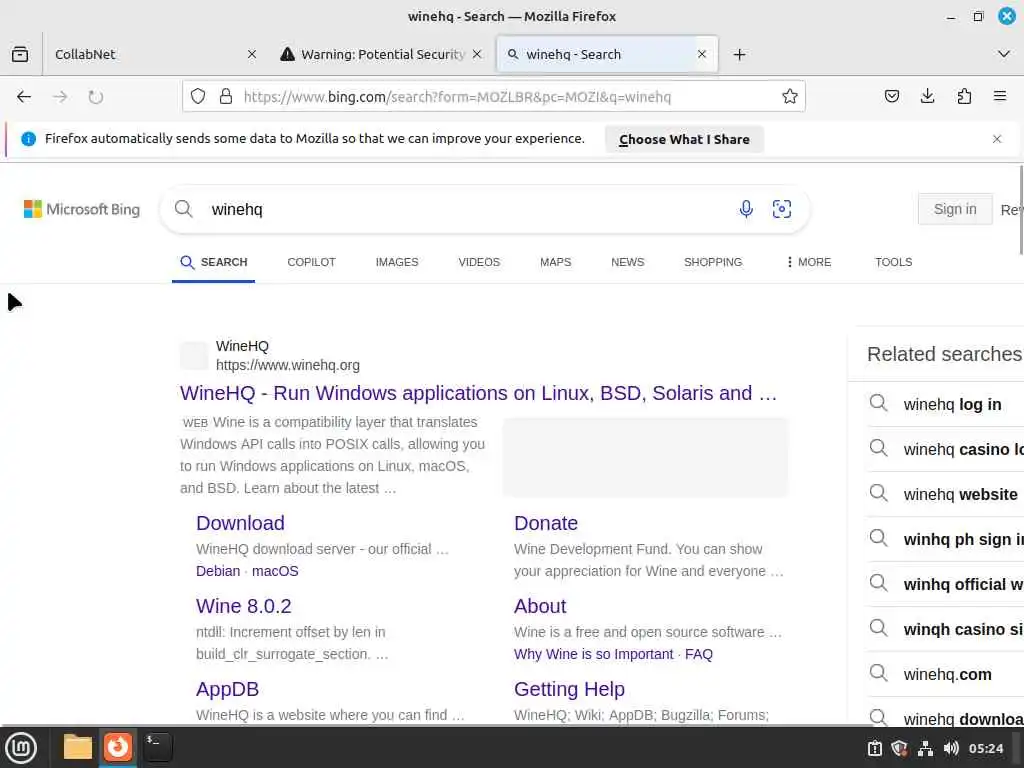
Task: Show the calendar from clock 05:24
Action: [985, 748]
